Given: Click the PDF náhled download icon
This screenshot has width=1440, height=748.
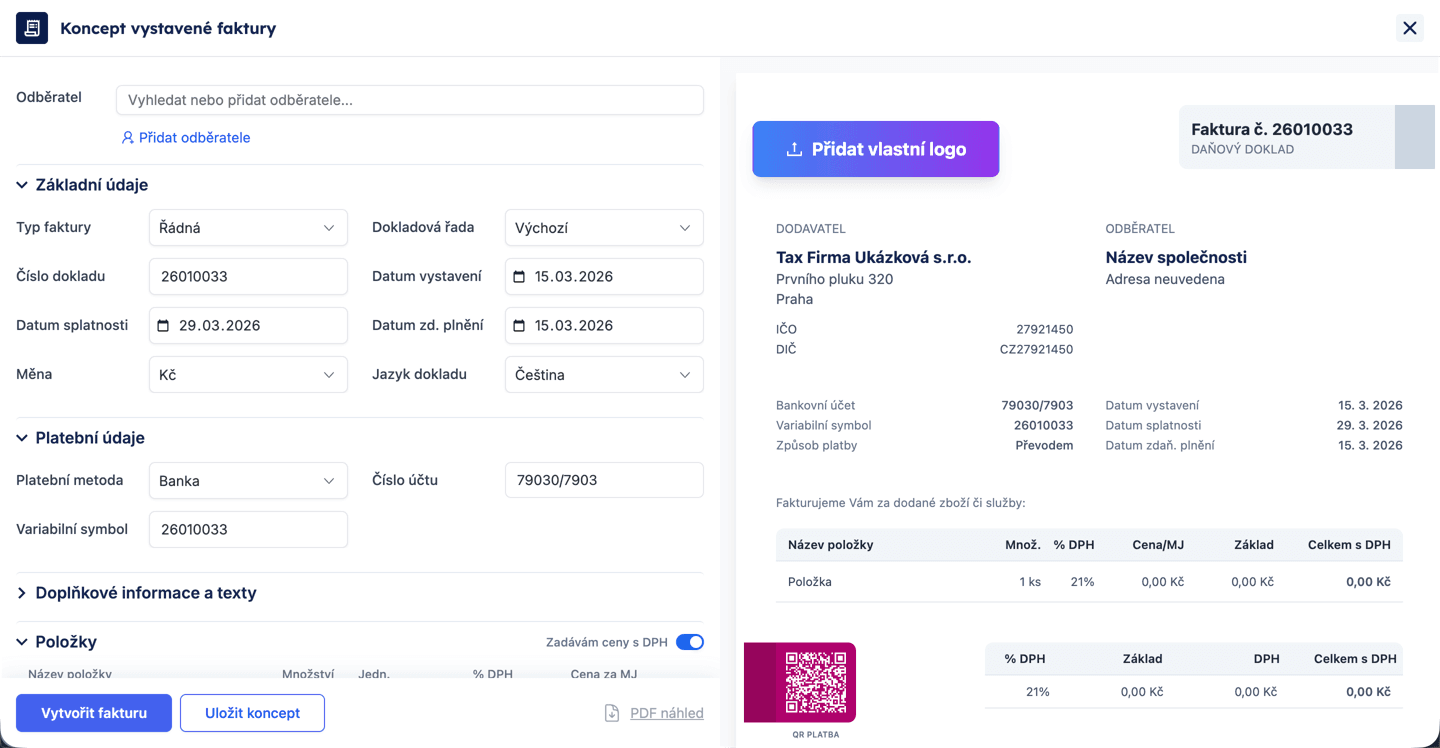Looking at the screenshot, I should [x=612, y=713].
